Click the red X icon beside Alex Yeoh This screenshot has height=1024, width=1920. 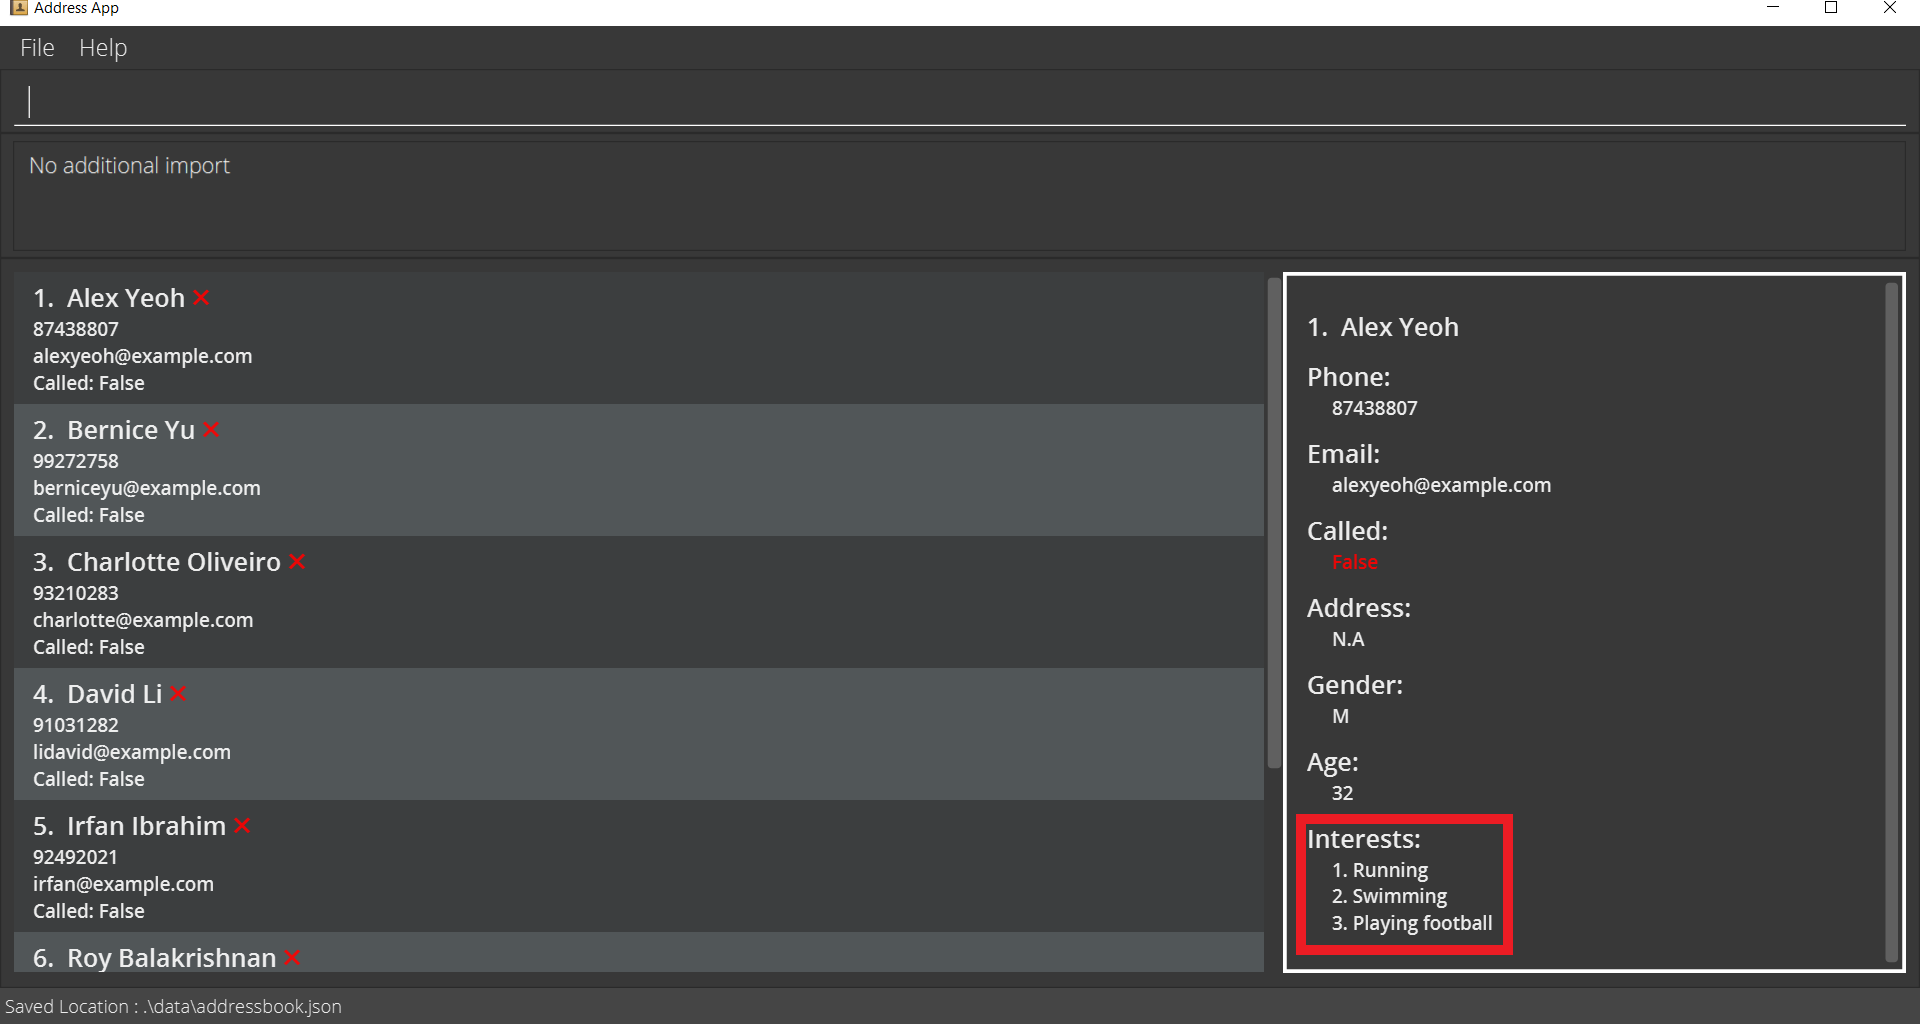201,298
